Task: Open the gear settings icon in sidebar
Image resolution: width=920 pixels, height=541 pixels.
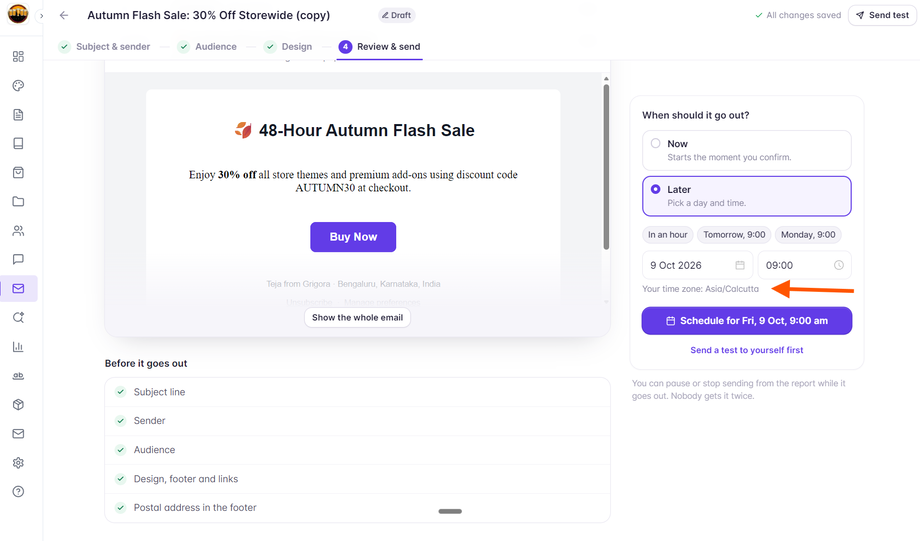Action: (x=18, y=463)
